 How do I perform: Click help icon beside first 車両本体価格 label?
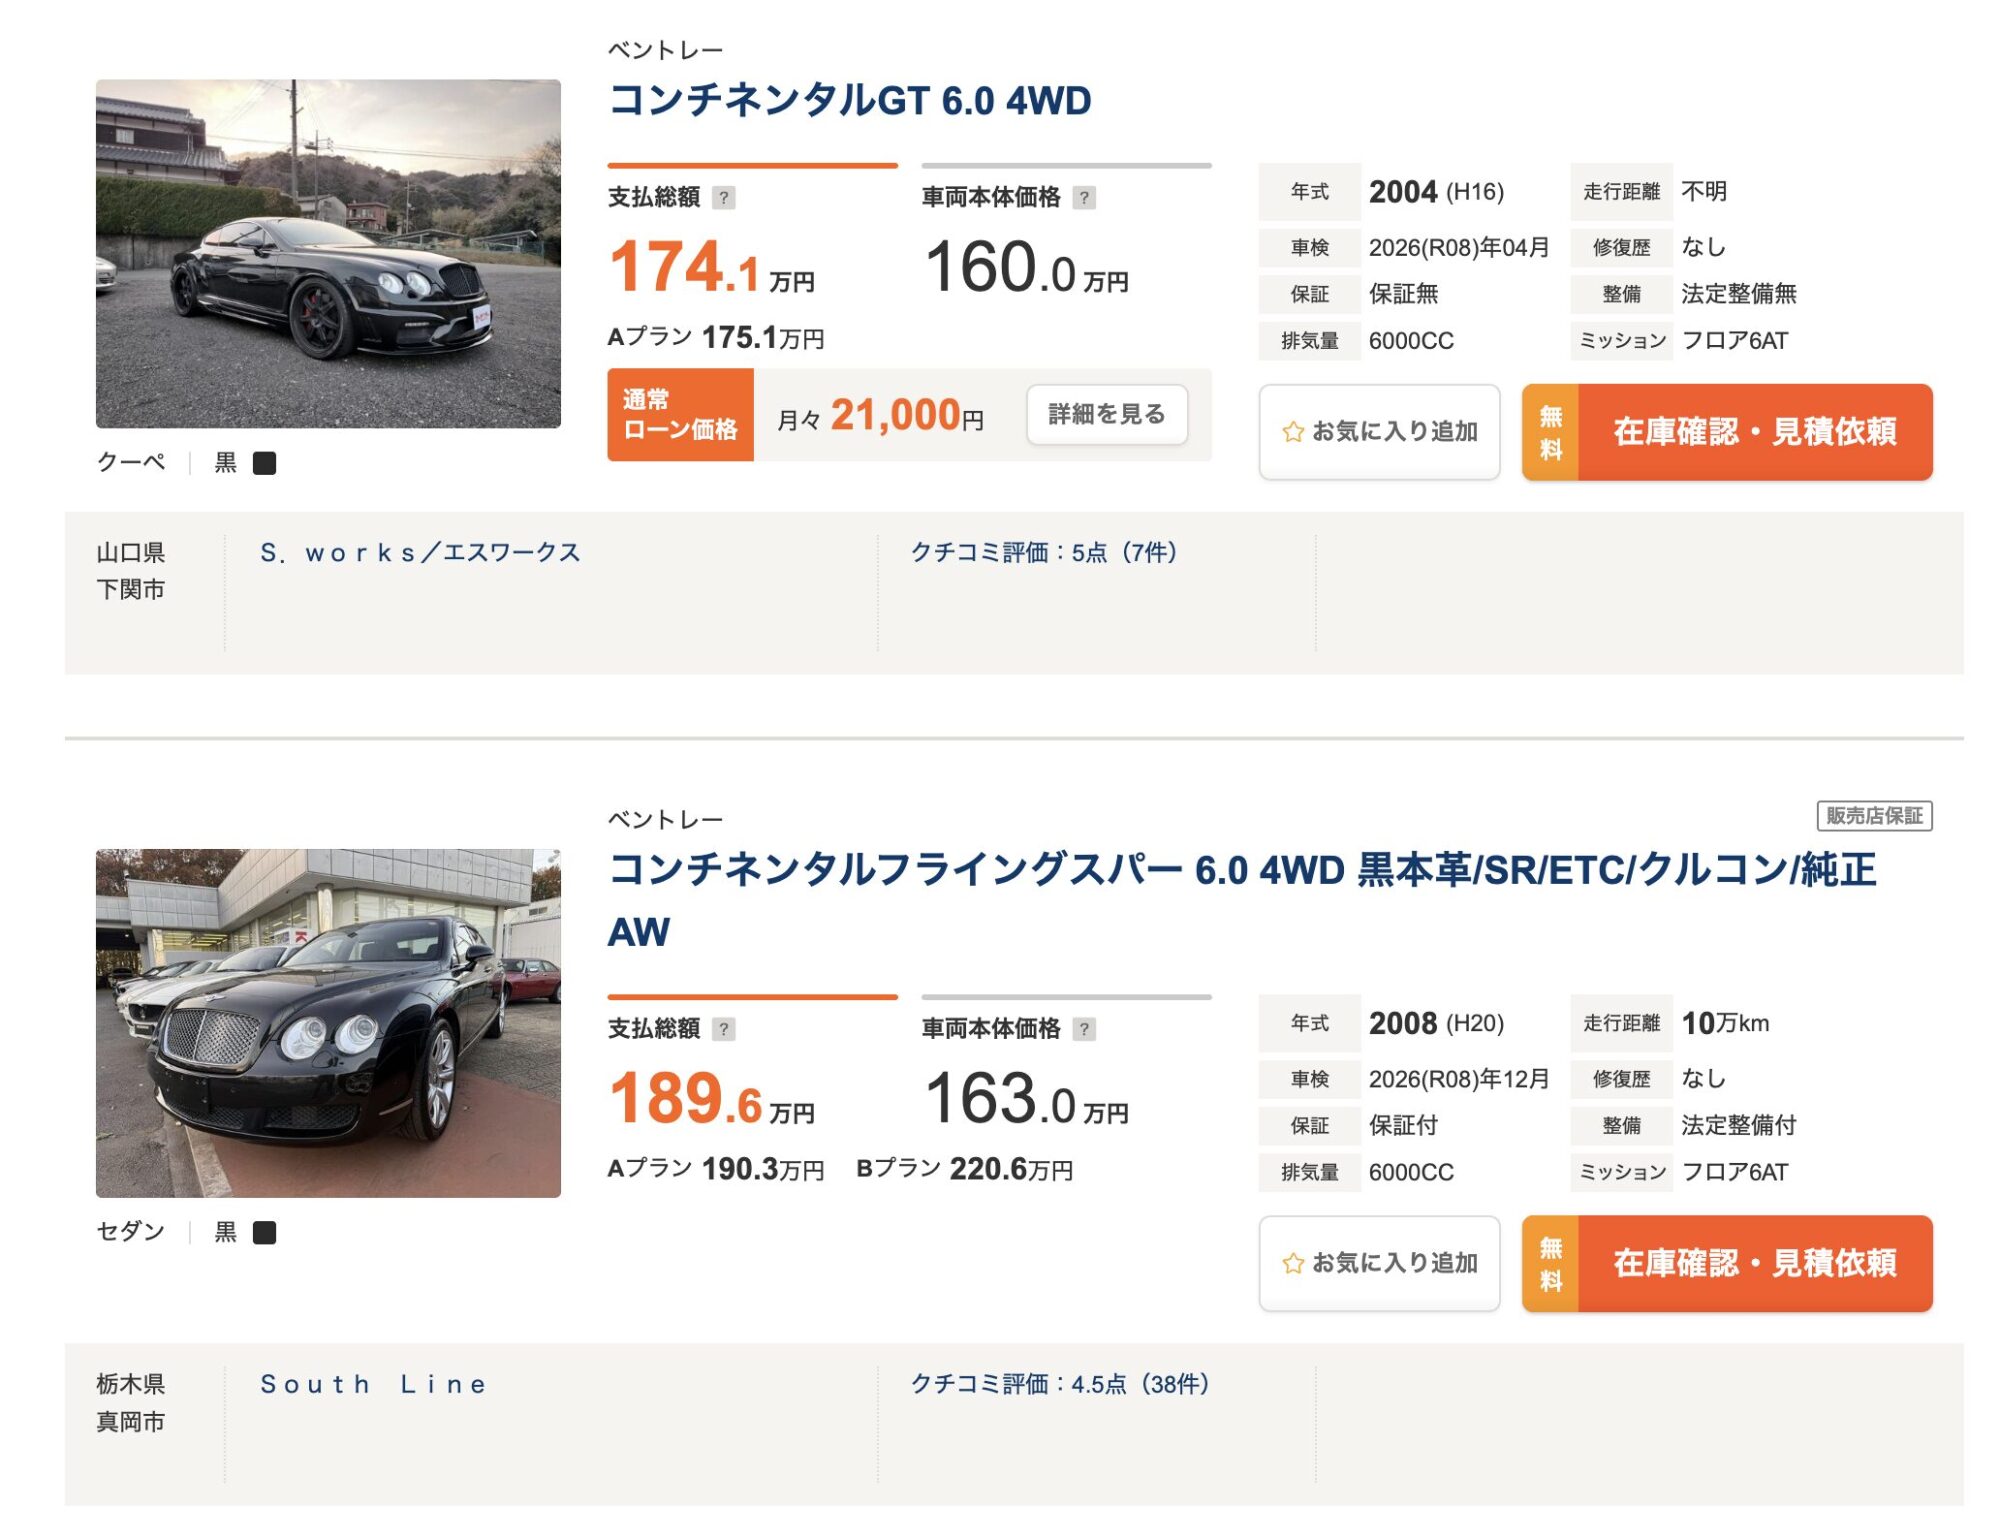click(1084, 198)
